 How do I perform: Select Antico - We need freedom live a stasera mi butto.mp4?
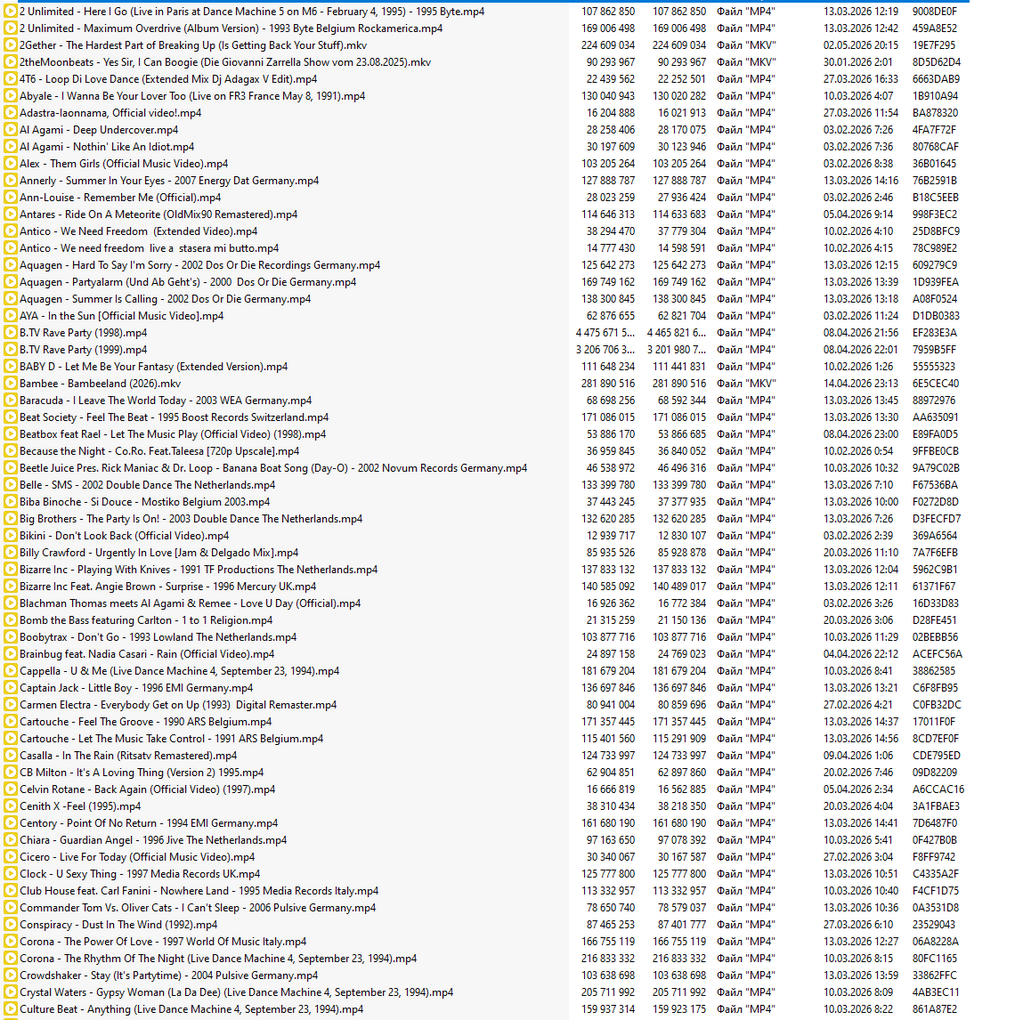point(149,249)
